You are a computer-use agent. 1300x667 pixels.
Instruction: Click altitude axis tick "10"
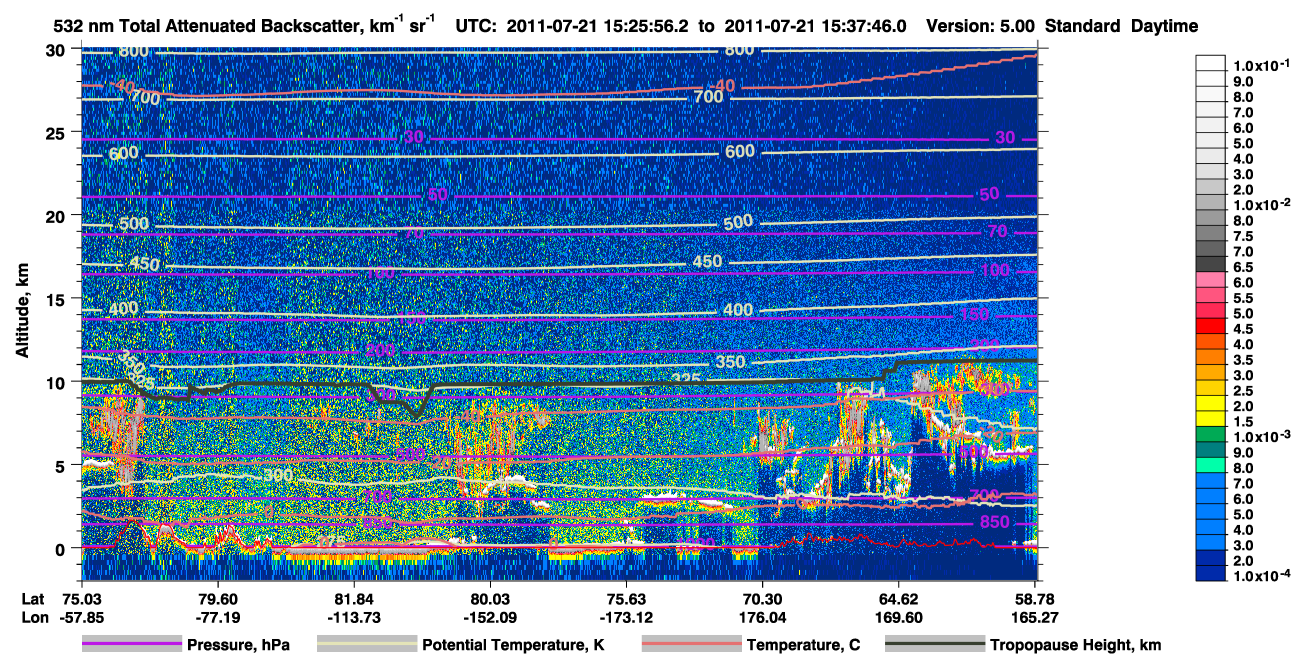point(58,382)
